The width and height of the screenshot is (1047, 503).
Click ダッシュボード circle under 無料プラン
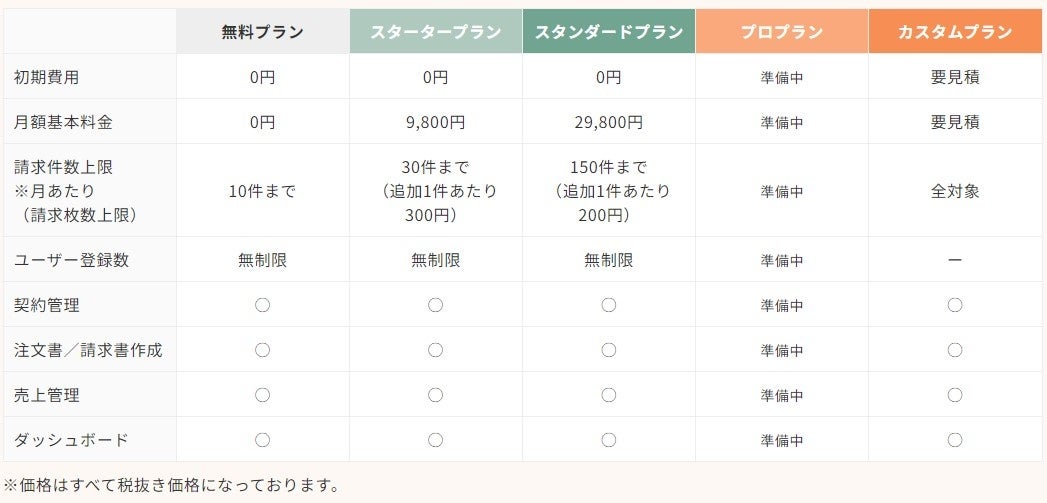tap(262, 440)
